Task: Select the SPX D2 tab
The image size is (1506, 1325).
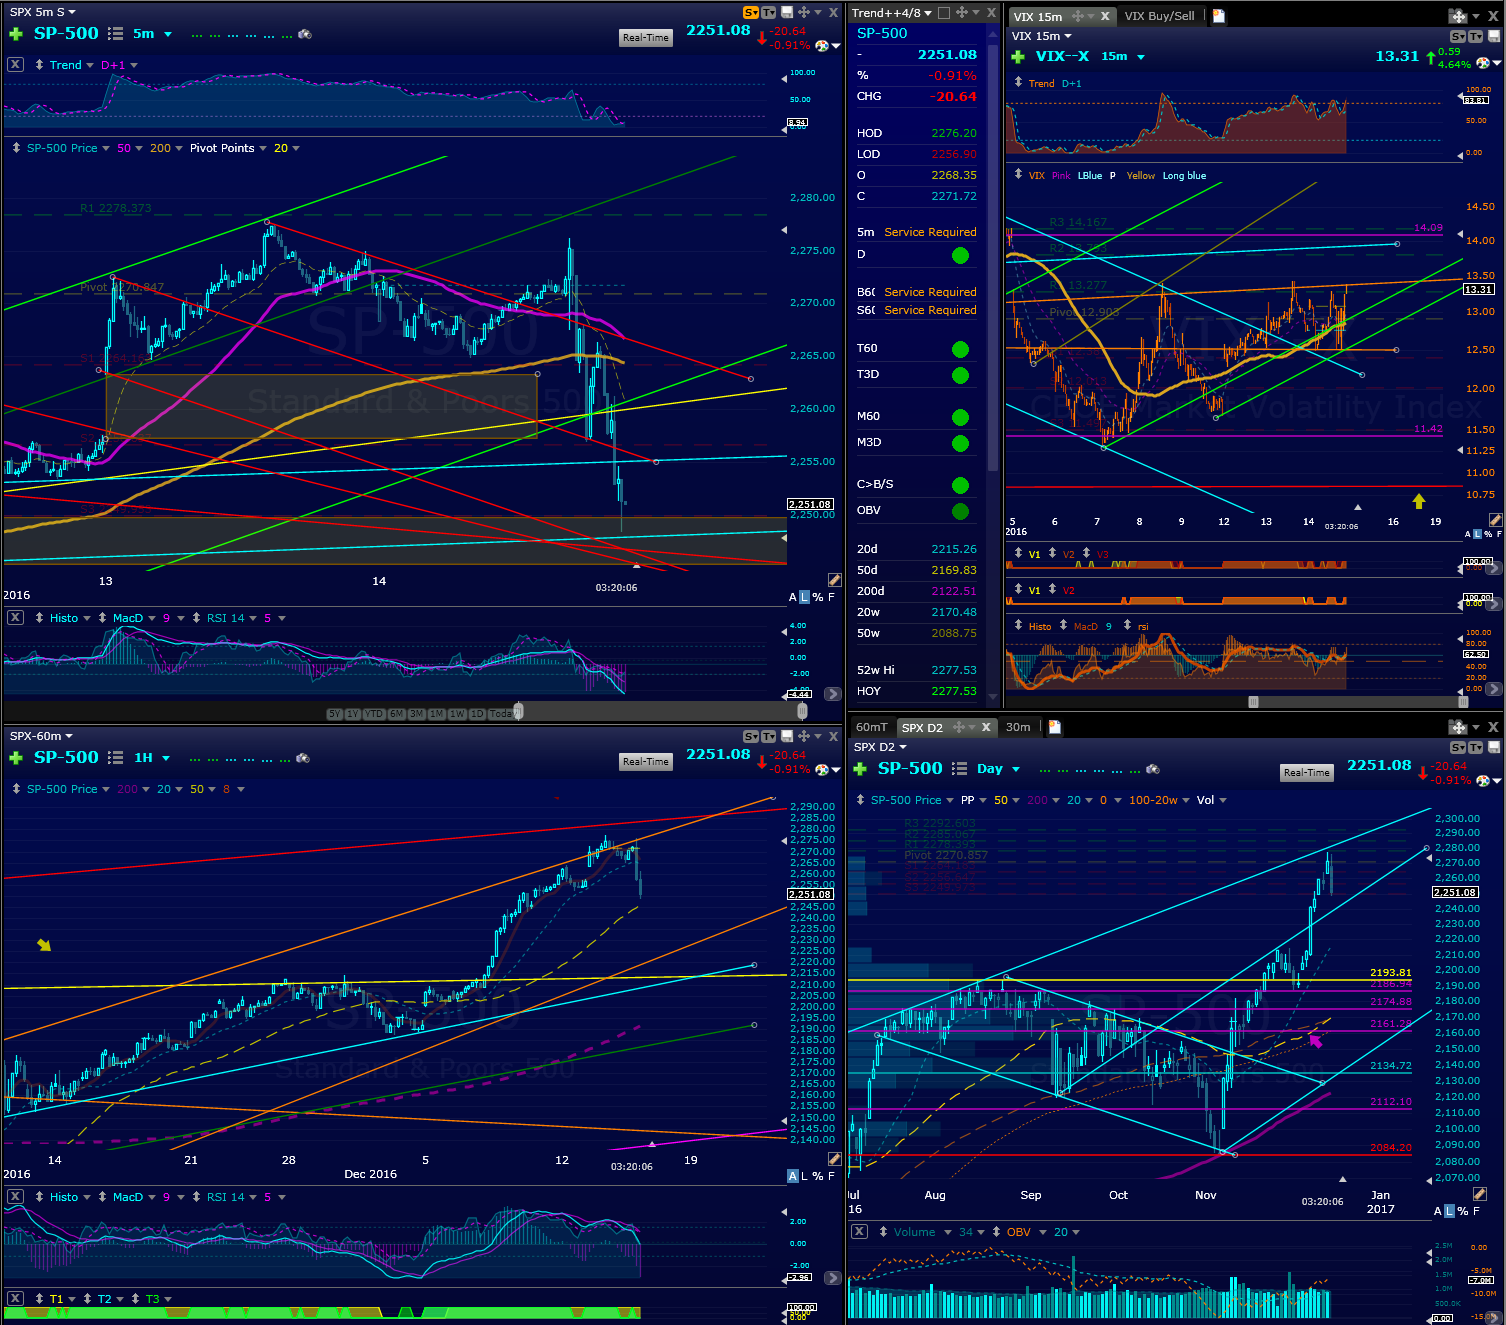Action: pos(922,728)
